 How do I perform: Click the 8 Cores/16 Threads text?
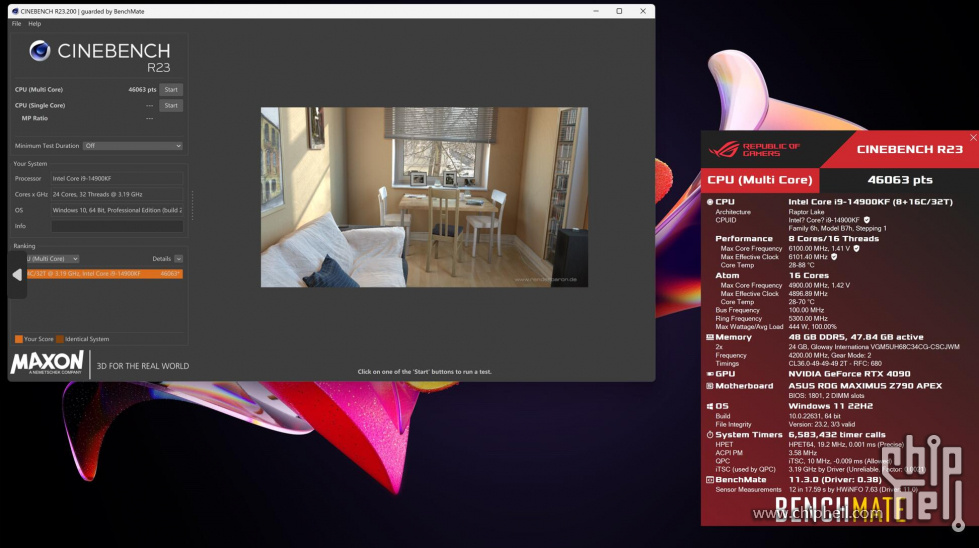point(834,238)
